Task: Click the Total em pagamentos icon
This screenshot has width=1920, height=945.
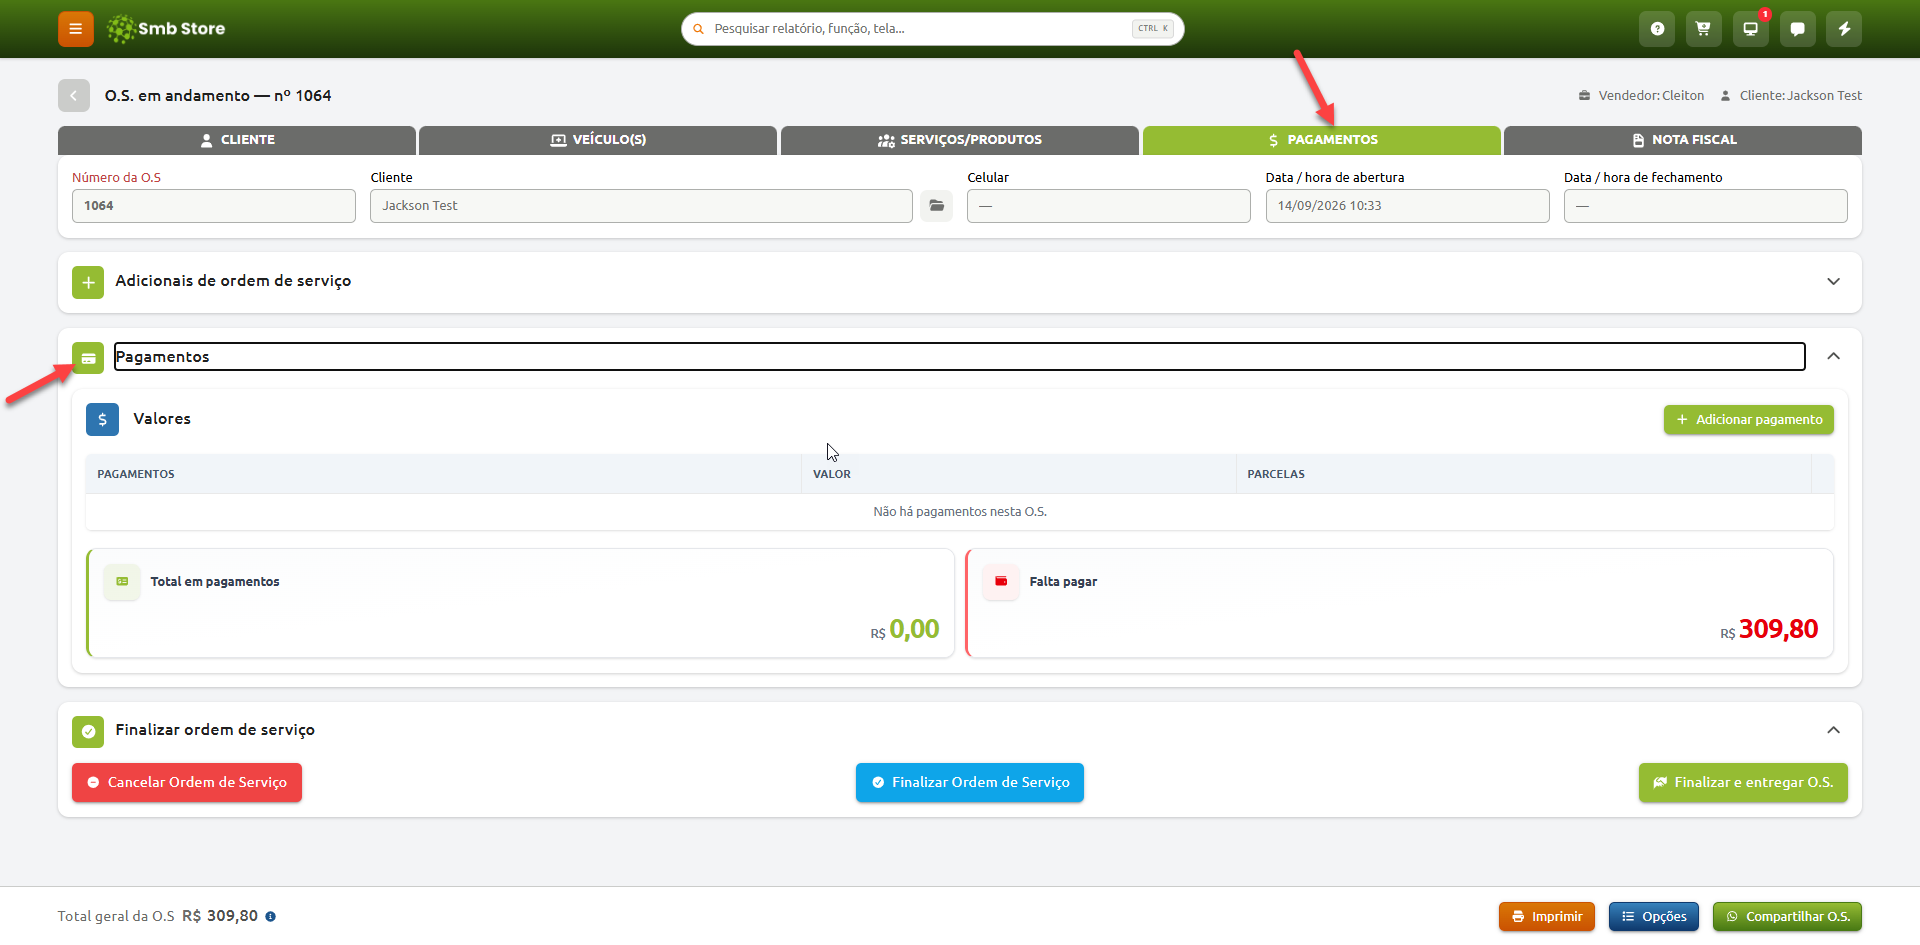Action: (x=122, y=582)
